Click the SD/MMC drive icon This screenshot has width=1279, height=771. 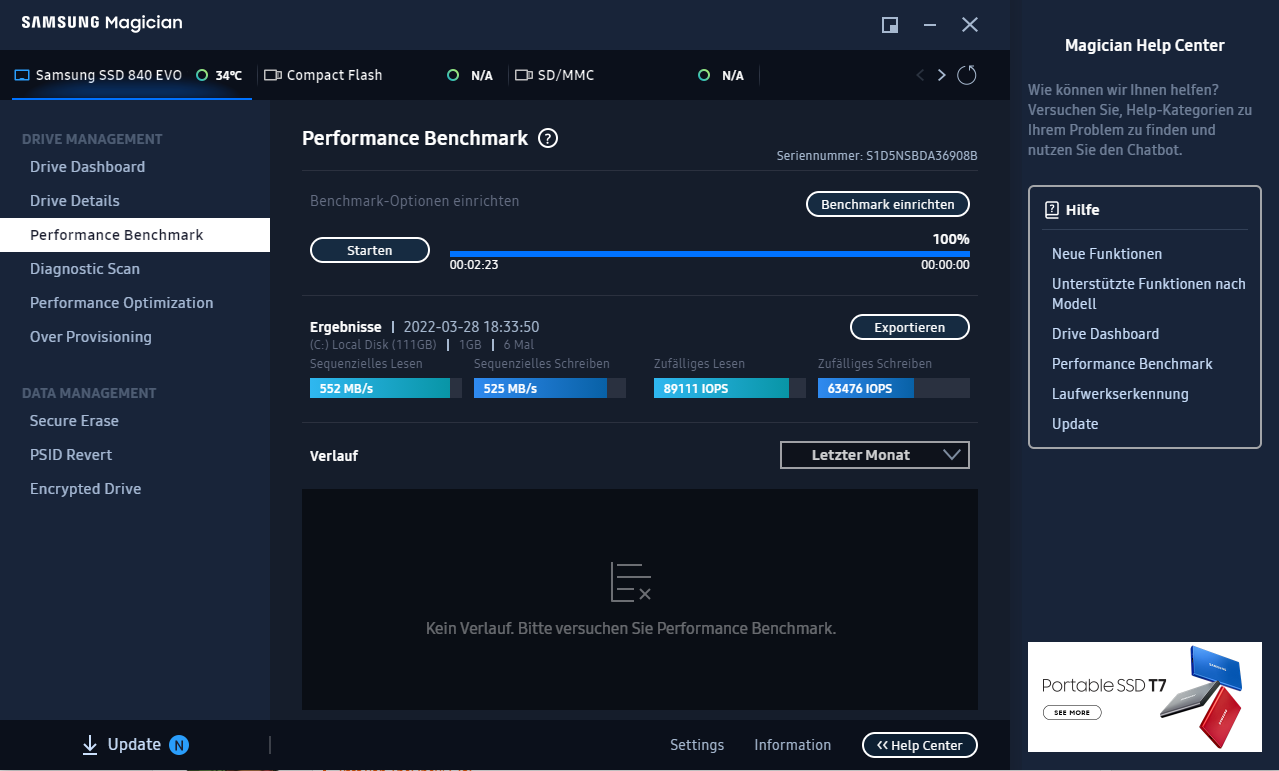coord(523,75)
